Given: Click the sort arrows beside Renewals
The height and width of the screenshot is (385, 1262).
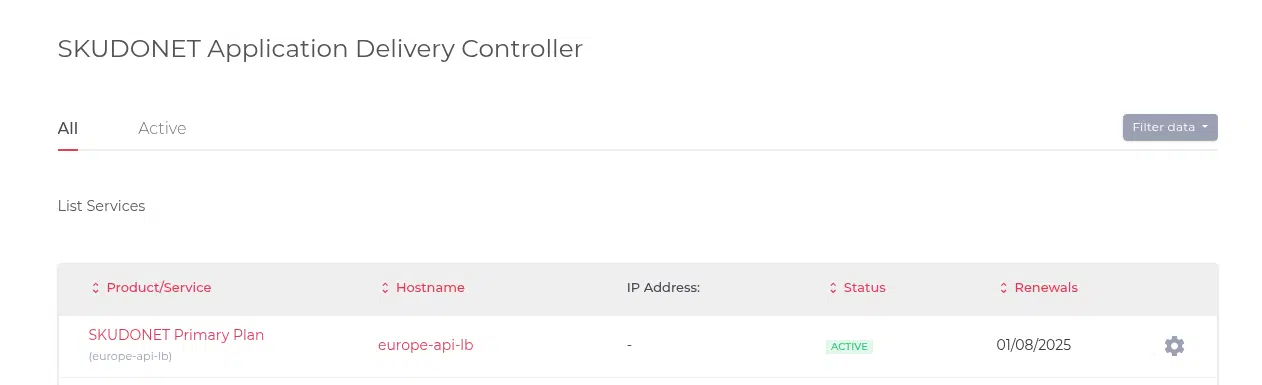Looking at the screenshot, I should coord(1003,288).
